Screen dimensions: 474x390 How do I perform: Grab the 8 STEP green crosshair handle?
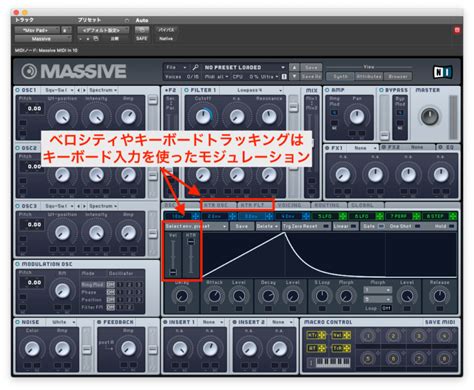tap(453, 216)
